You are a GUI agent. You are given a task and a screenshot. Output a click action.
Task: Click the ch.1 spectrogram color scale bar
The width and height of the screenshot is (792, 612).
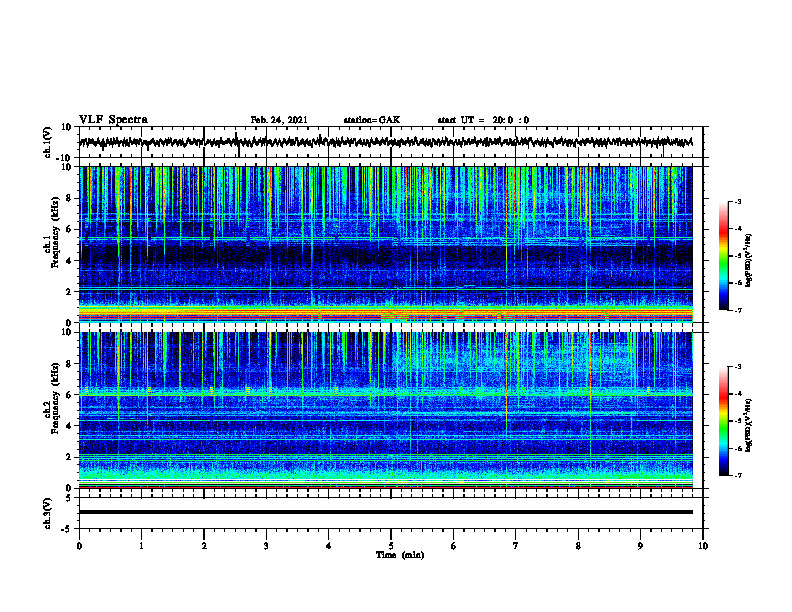(x=723, y=255)
